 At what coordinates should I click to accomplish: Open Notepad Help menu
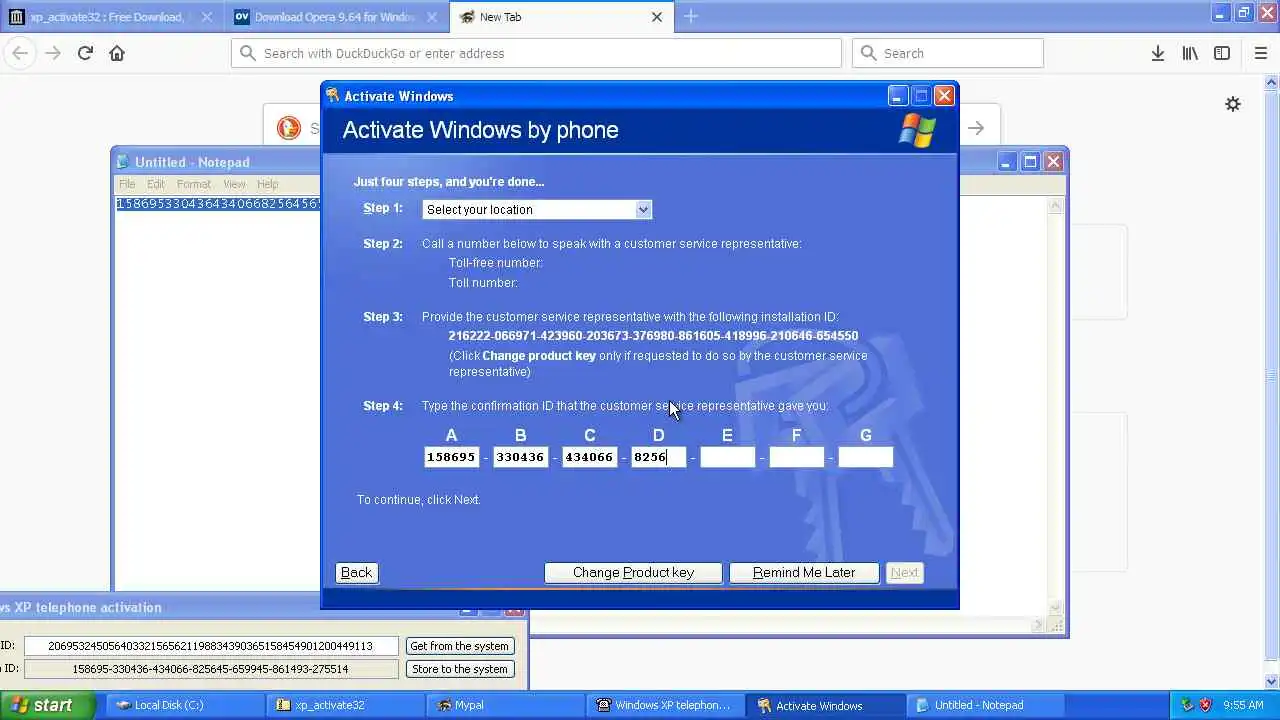coord(267,184)
